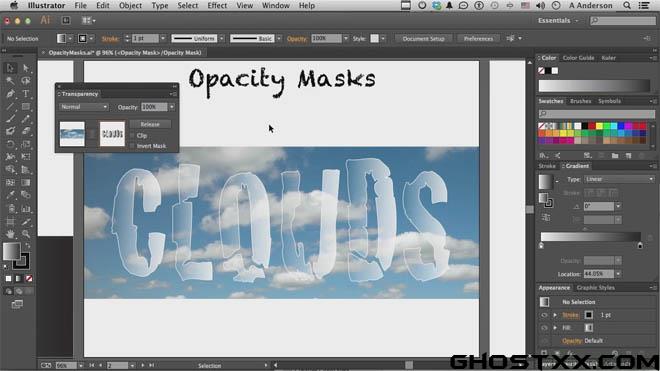Screen dimensions: 660x371
Task: Open the gradient Type Linear dropdown
Action: point(619,179)
